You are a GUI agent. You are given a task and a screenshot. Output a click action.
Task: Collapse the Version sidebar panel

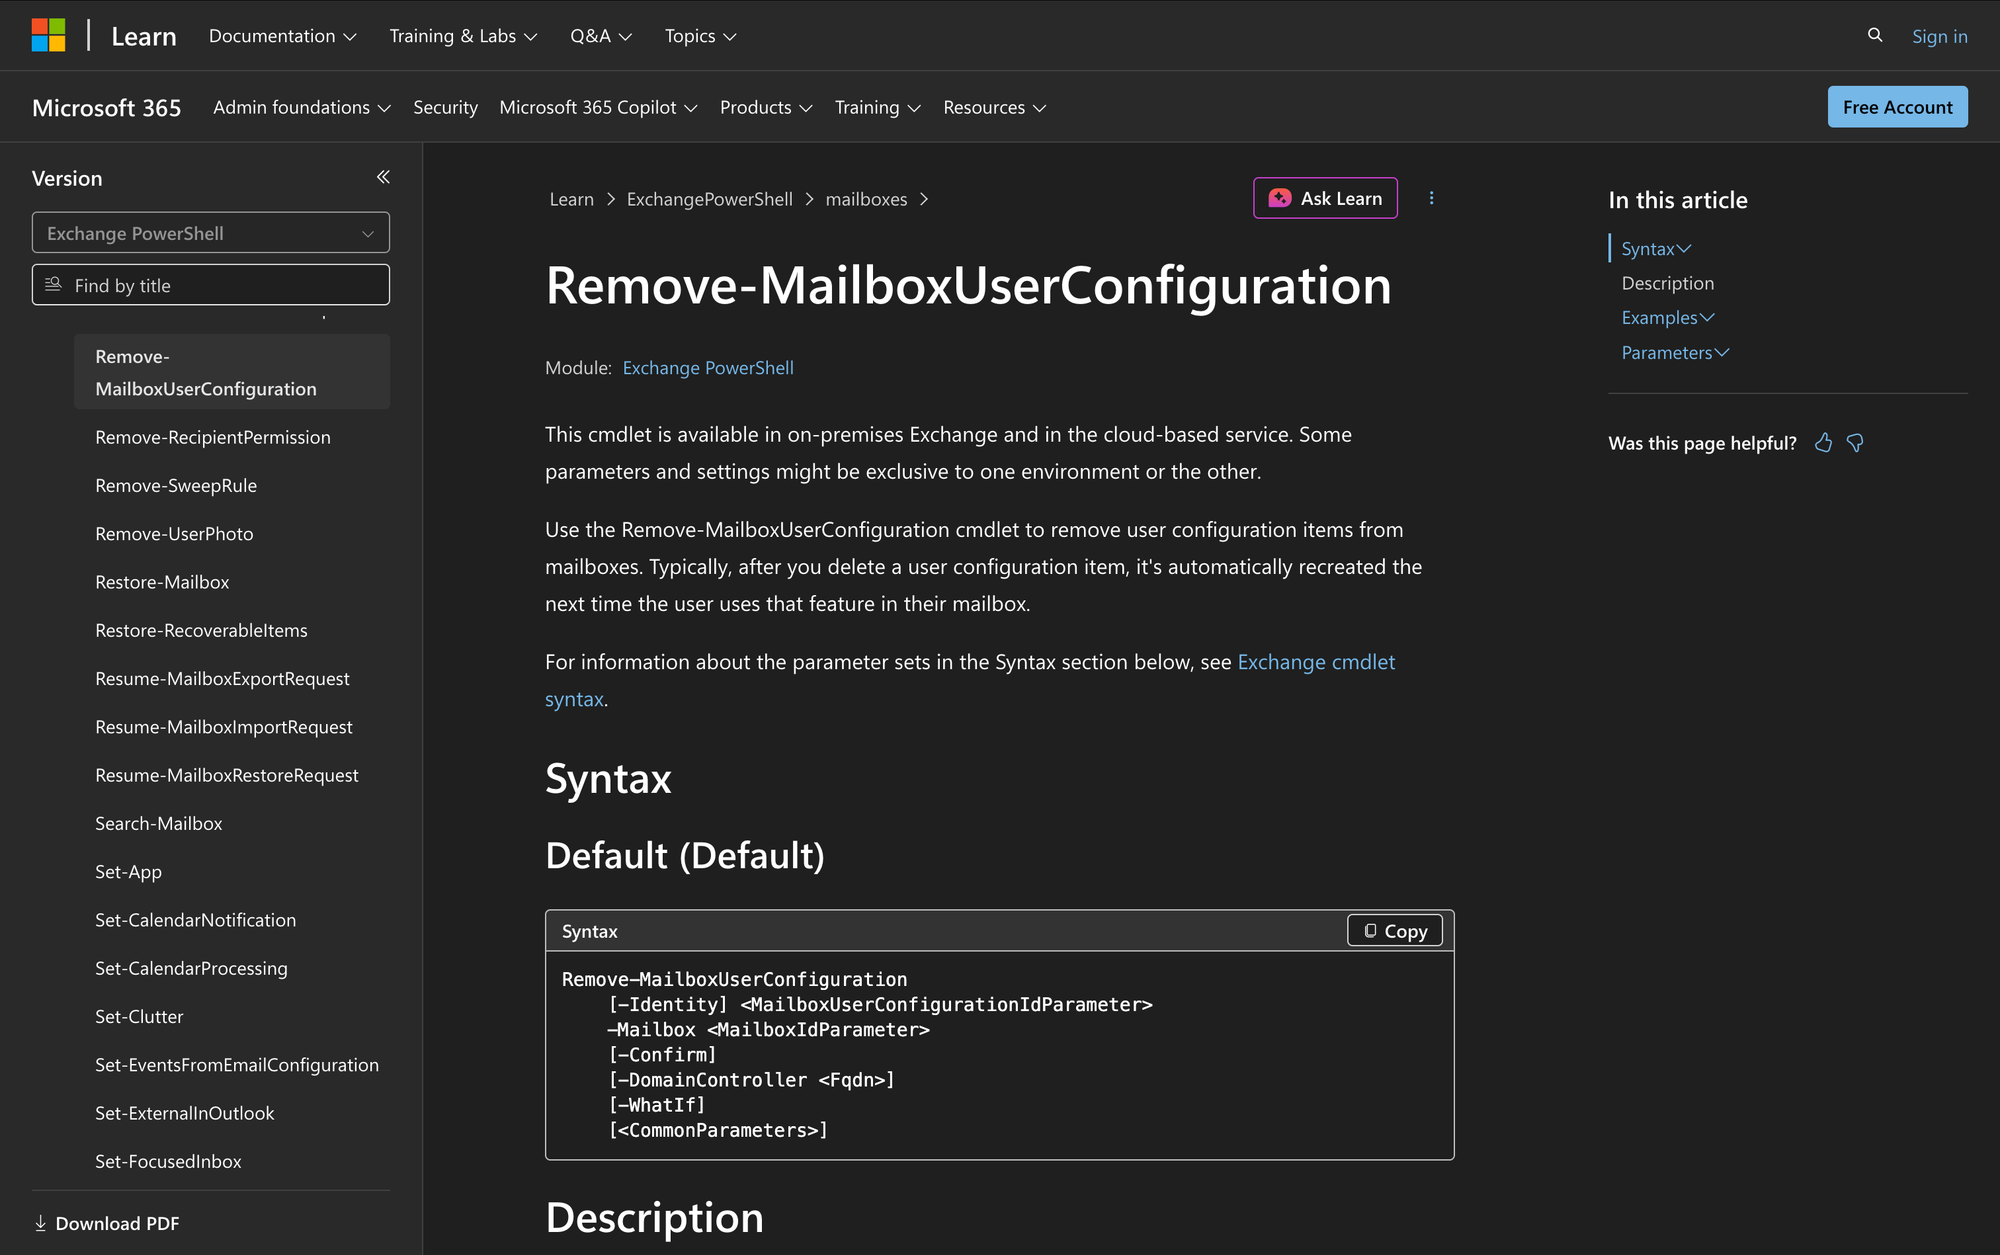tap(383, 177)
